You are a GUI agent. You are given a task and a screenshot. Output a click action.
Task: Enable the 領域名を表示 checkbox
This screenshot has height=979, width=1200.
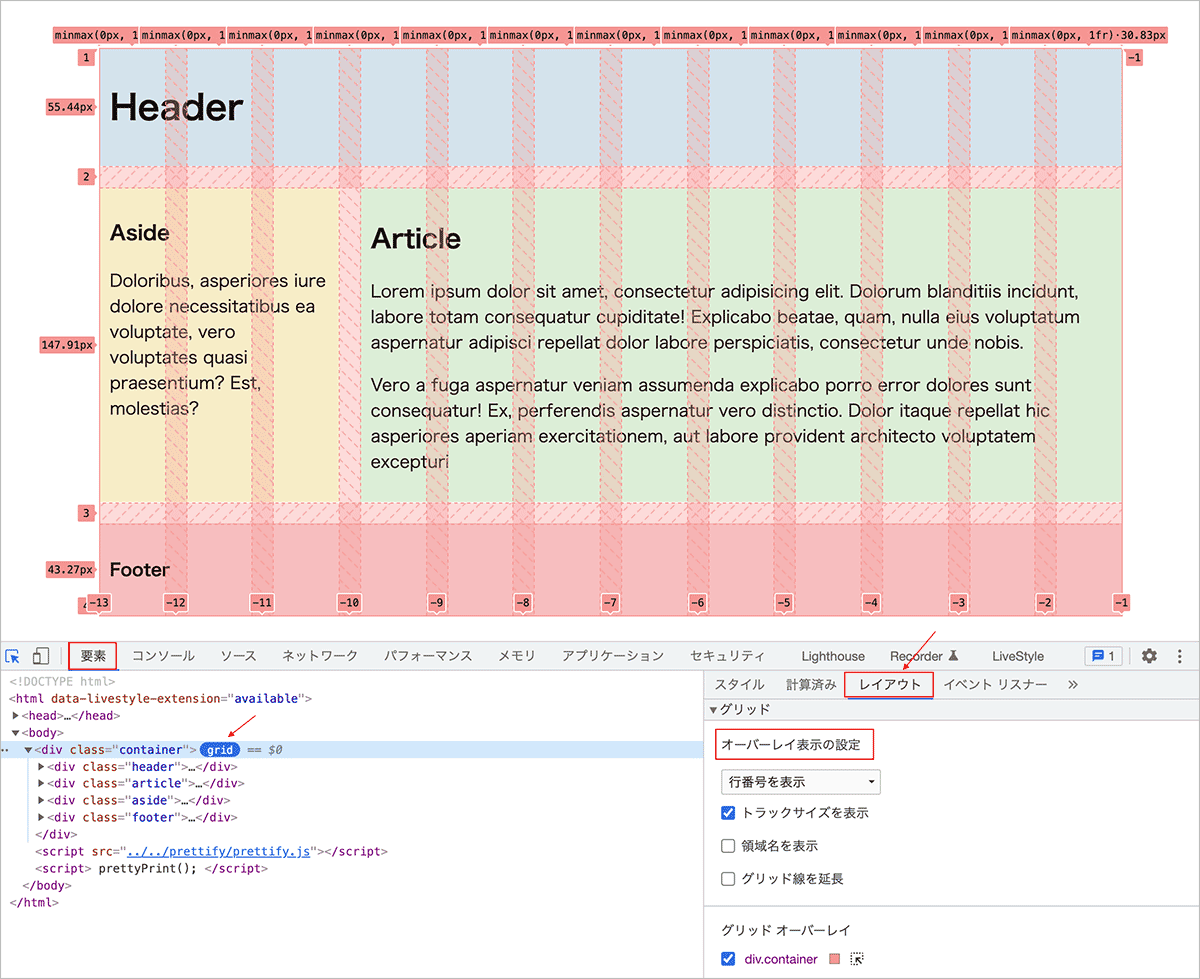(728, 846)
